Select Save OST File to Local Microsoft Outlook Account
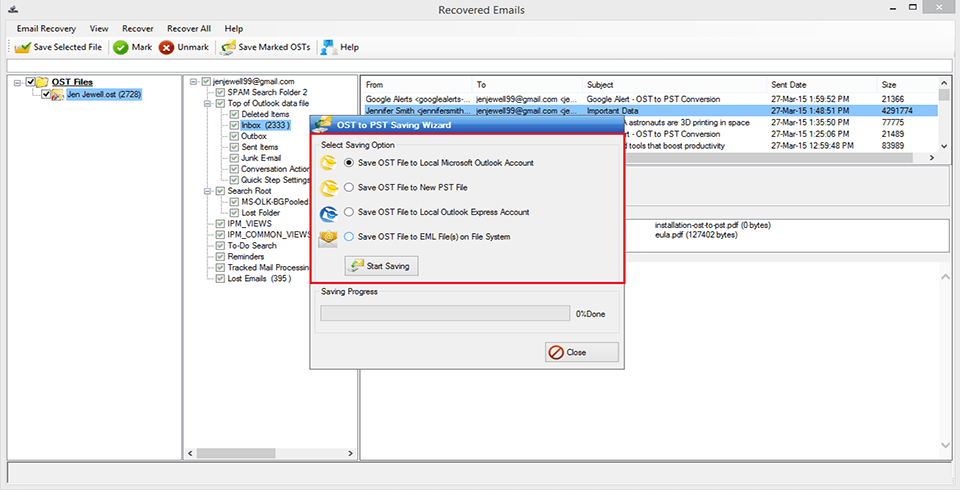960x490 pixels. (x=348, y=163)
